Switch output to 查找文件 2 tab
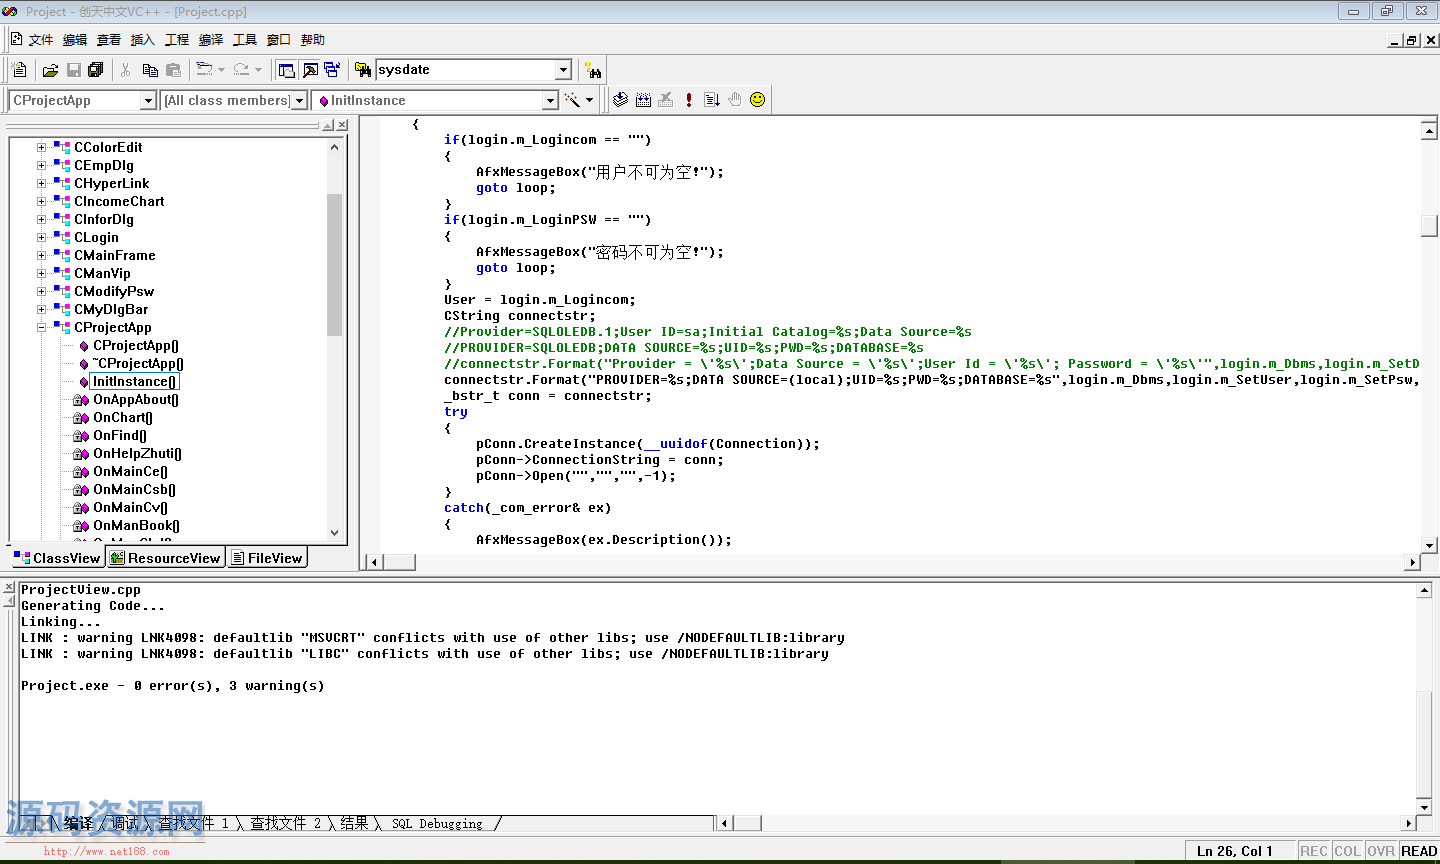 (x=286, y=823)
